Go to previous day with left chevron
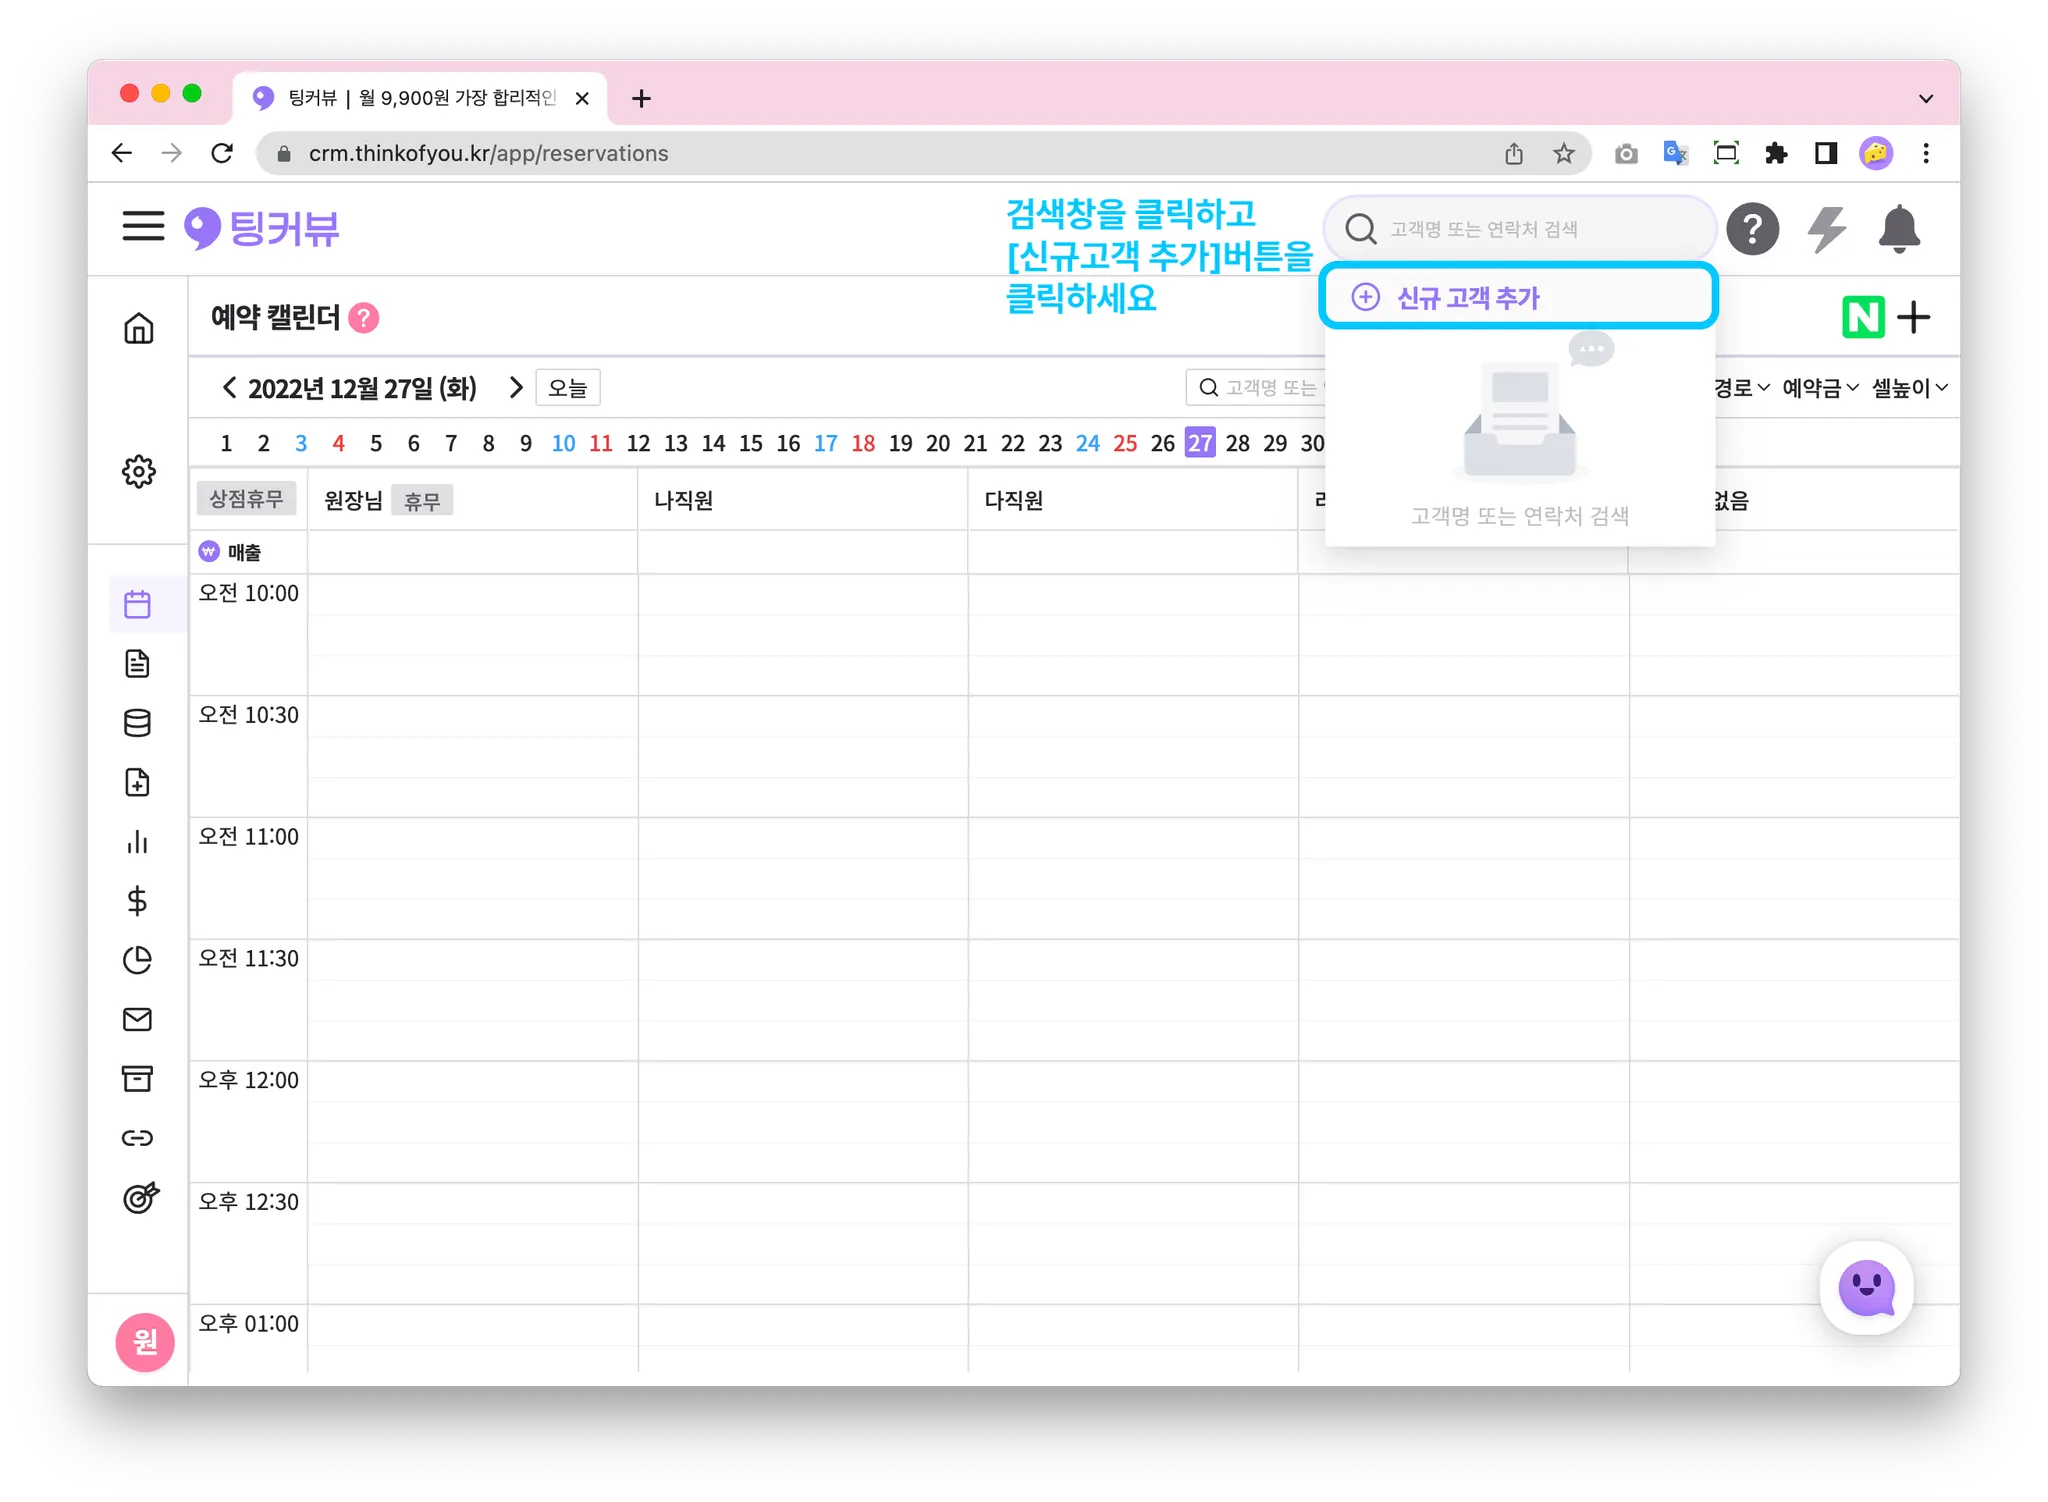 pyautogui.click(x=229, y=388)
